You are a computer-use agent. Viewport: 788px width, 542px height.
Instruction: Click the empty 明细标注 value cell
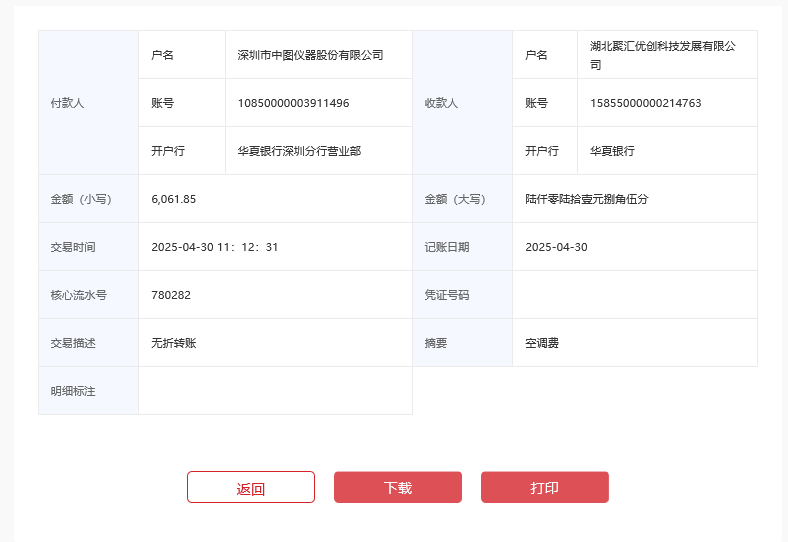(x=275, y=391)
